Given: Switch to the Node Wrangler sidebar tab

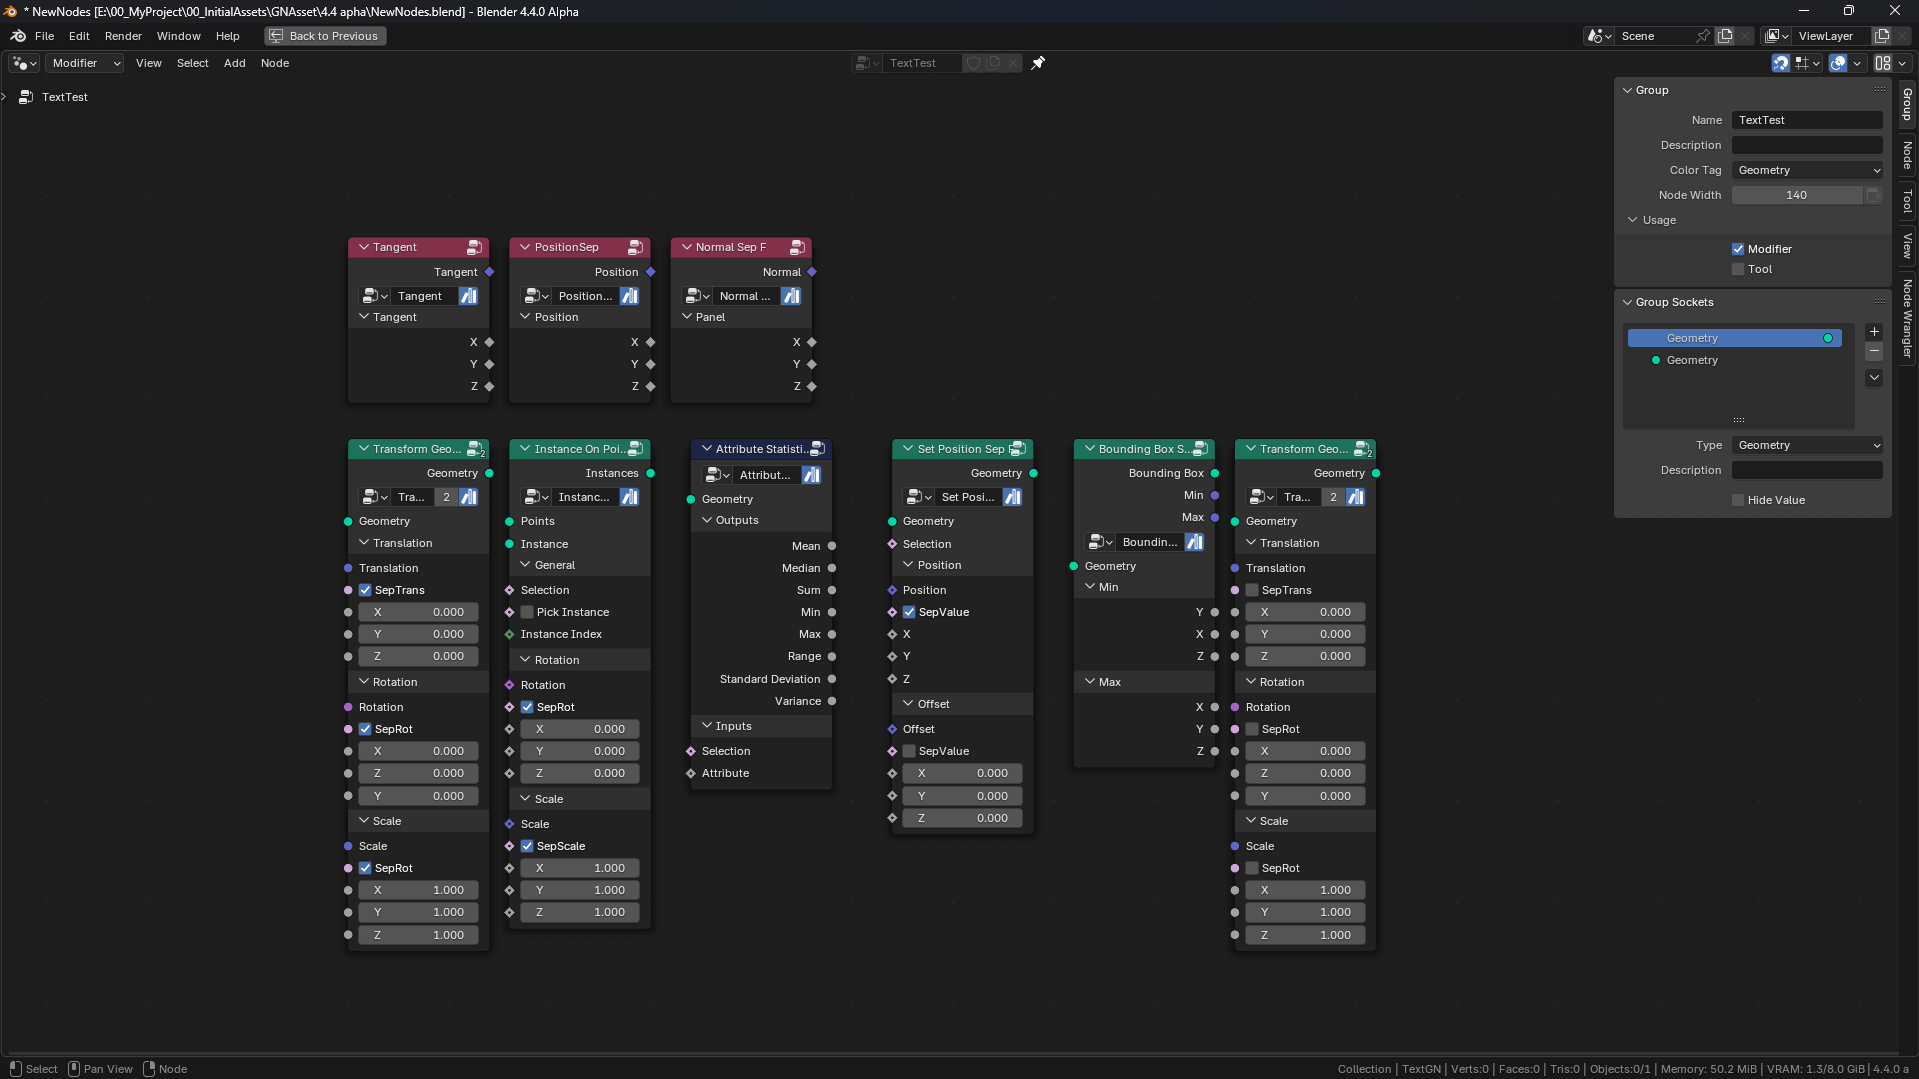Looking at the screenshot, I should 1908,318.
